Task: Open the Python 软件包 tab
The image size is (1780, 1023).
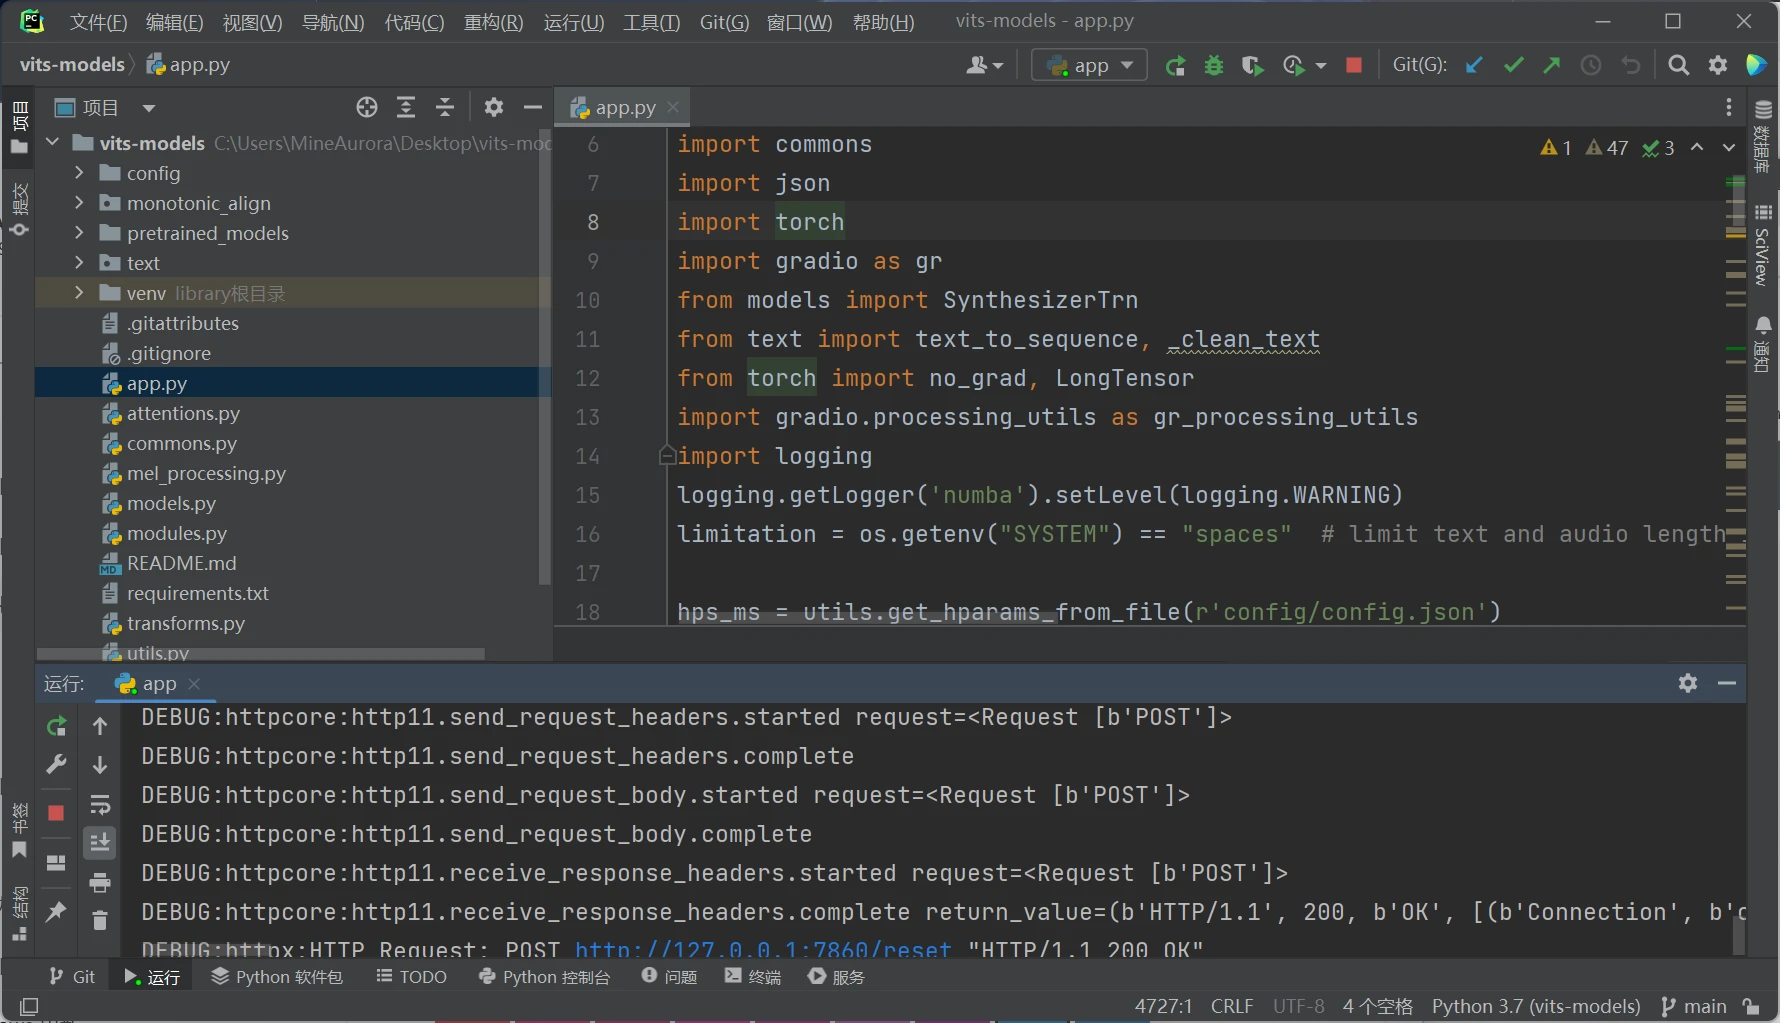Action: (x=277, y=977)
